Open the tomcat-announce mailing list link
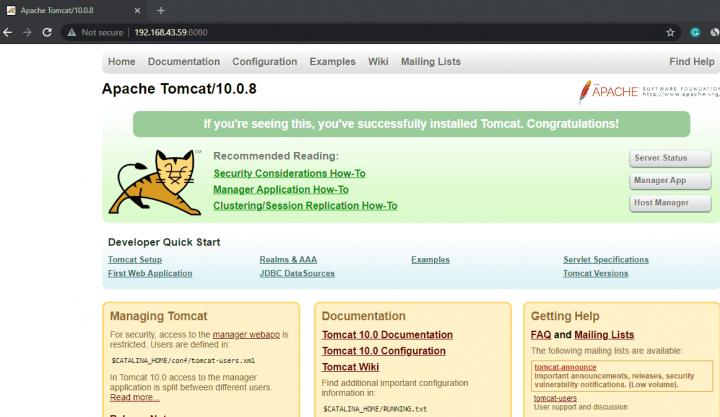This screenshot has width=720, height=417. coord(565,367)
